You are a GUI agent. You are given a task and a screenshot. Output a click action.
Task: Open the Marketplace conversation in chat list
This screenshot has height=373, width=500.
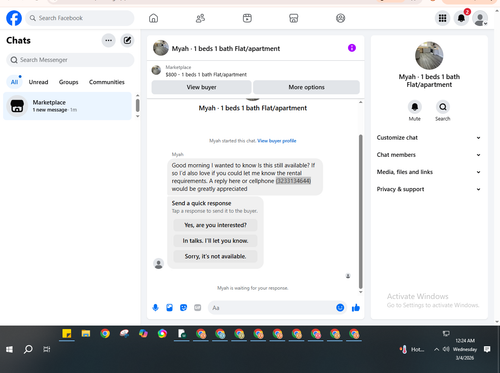67,106
